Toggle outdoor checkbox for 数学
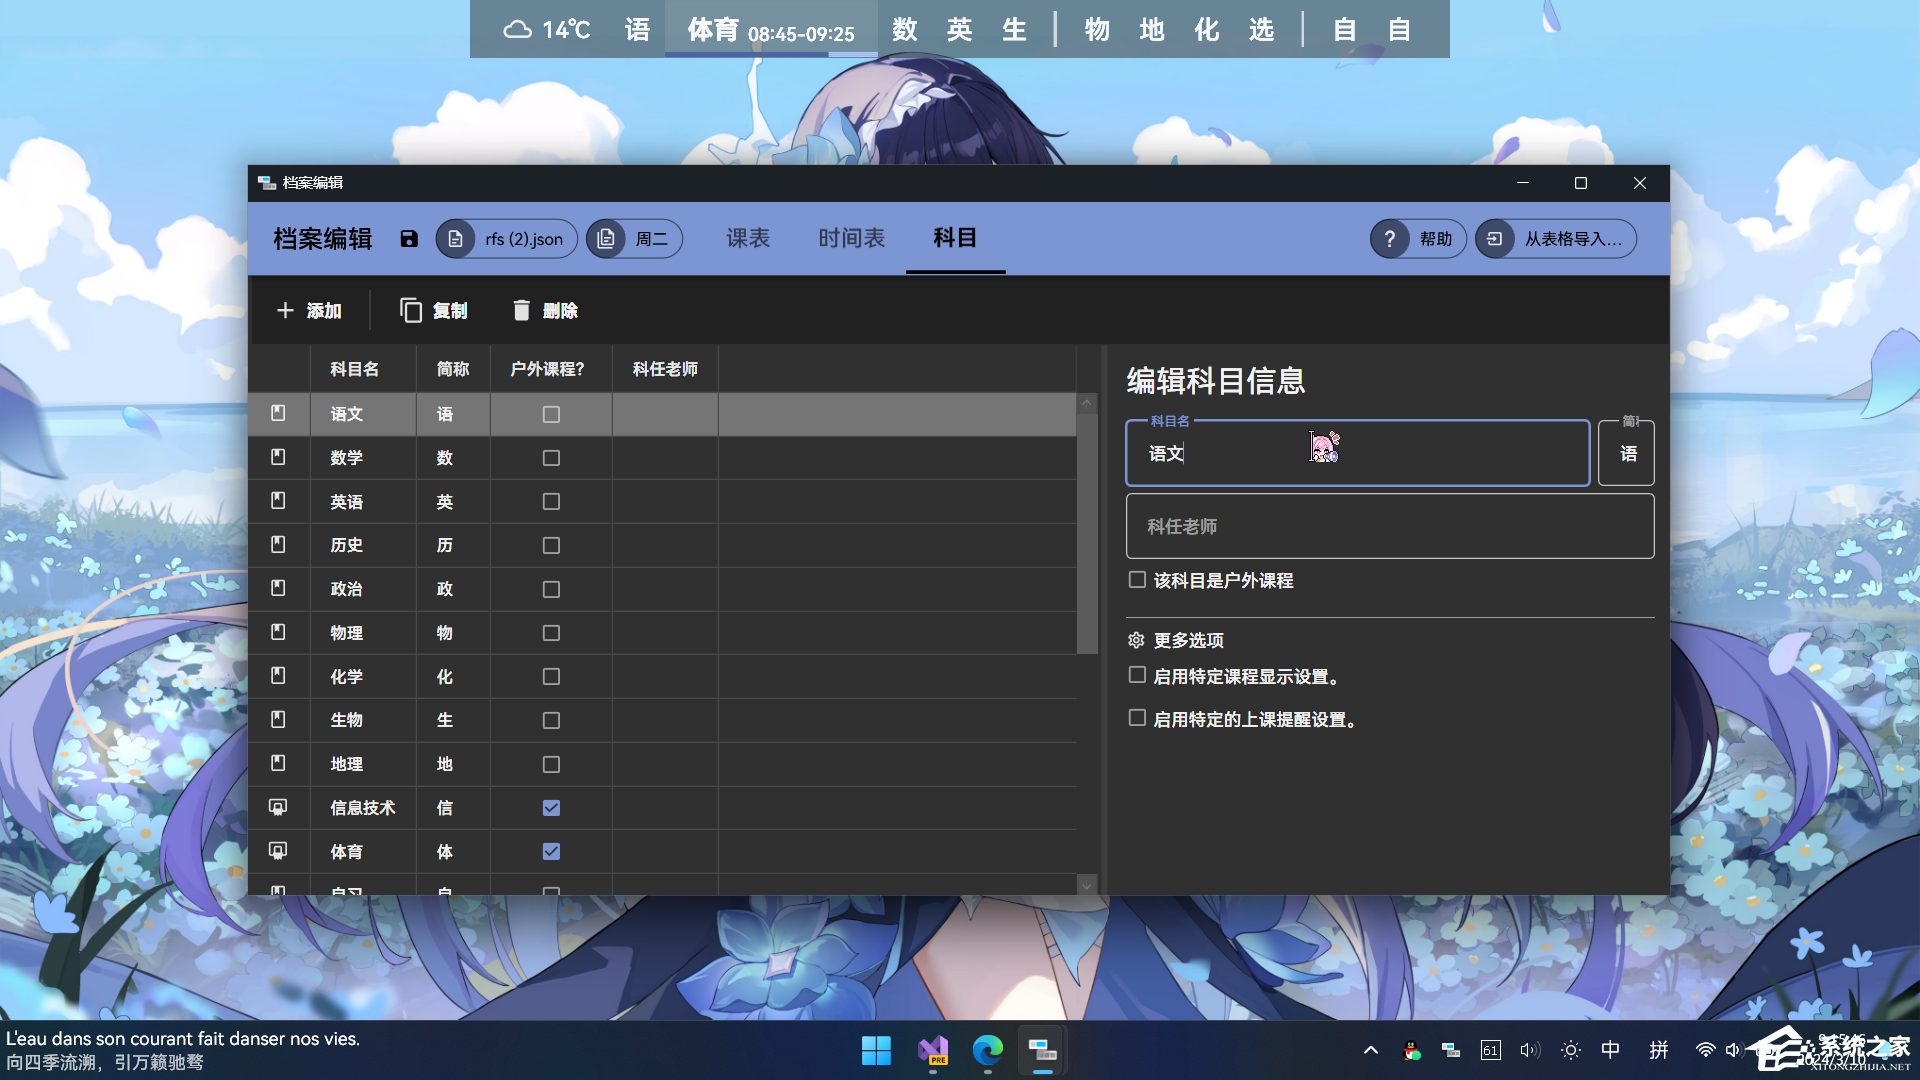 (551, 458)
